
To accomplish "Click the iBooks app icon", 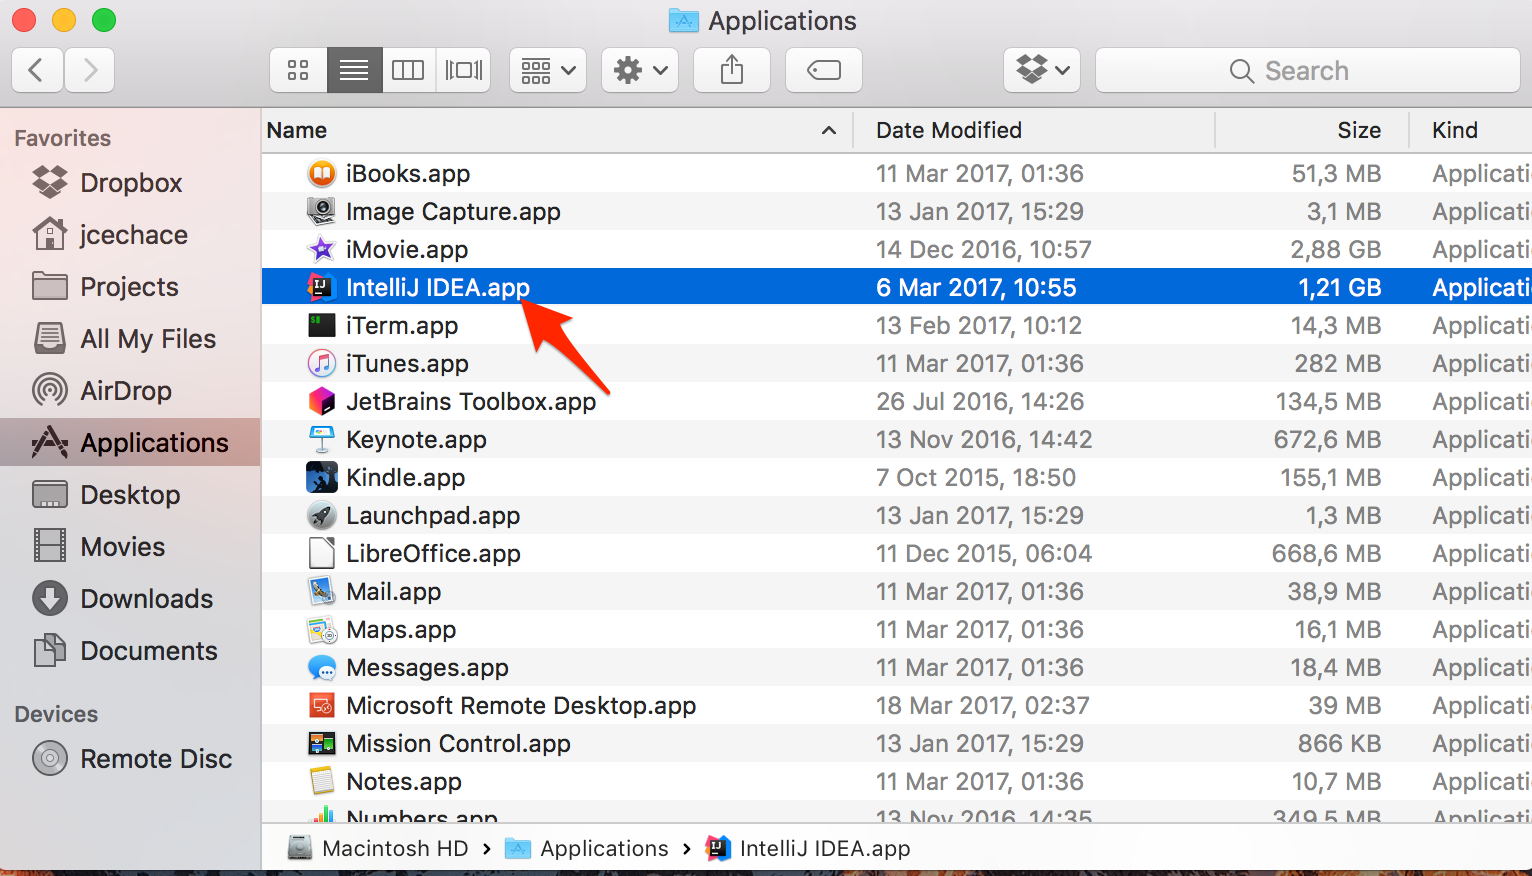I will tap(321, 173).
